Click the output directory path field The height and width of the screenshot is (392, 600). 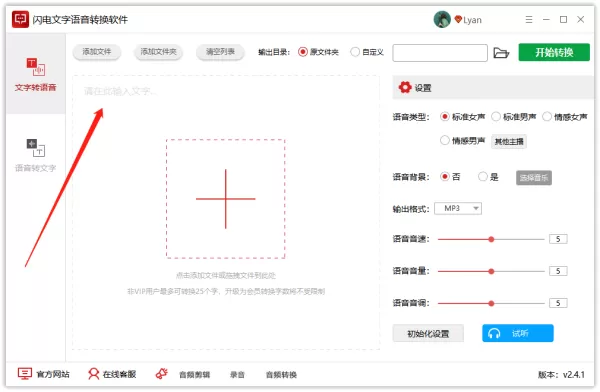(440, 53)
